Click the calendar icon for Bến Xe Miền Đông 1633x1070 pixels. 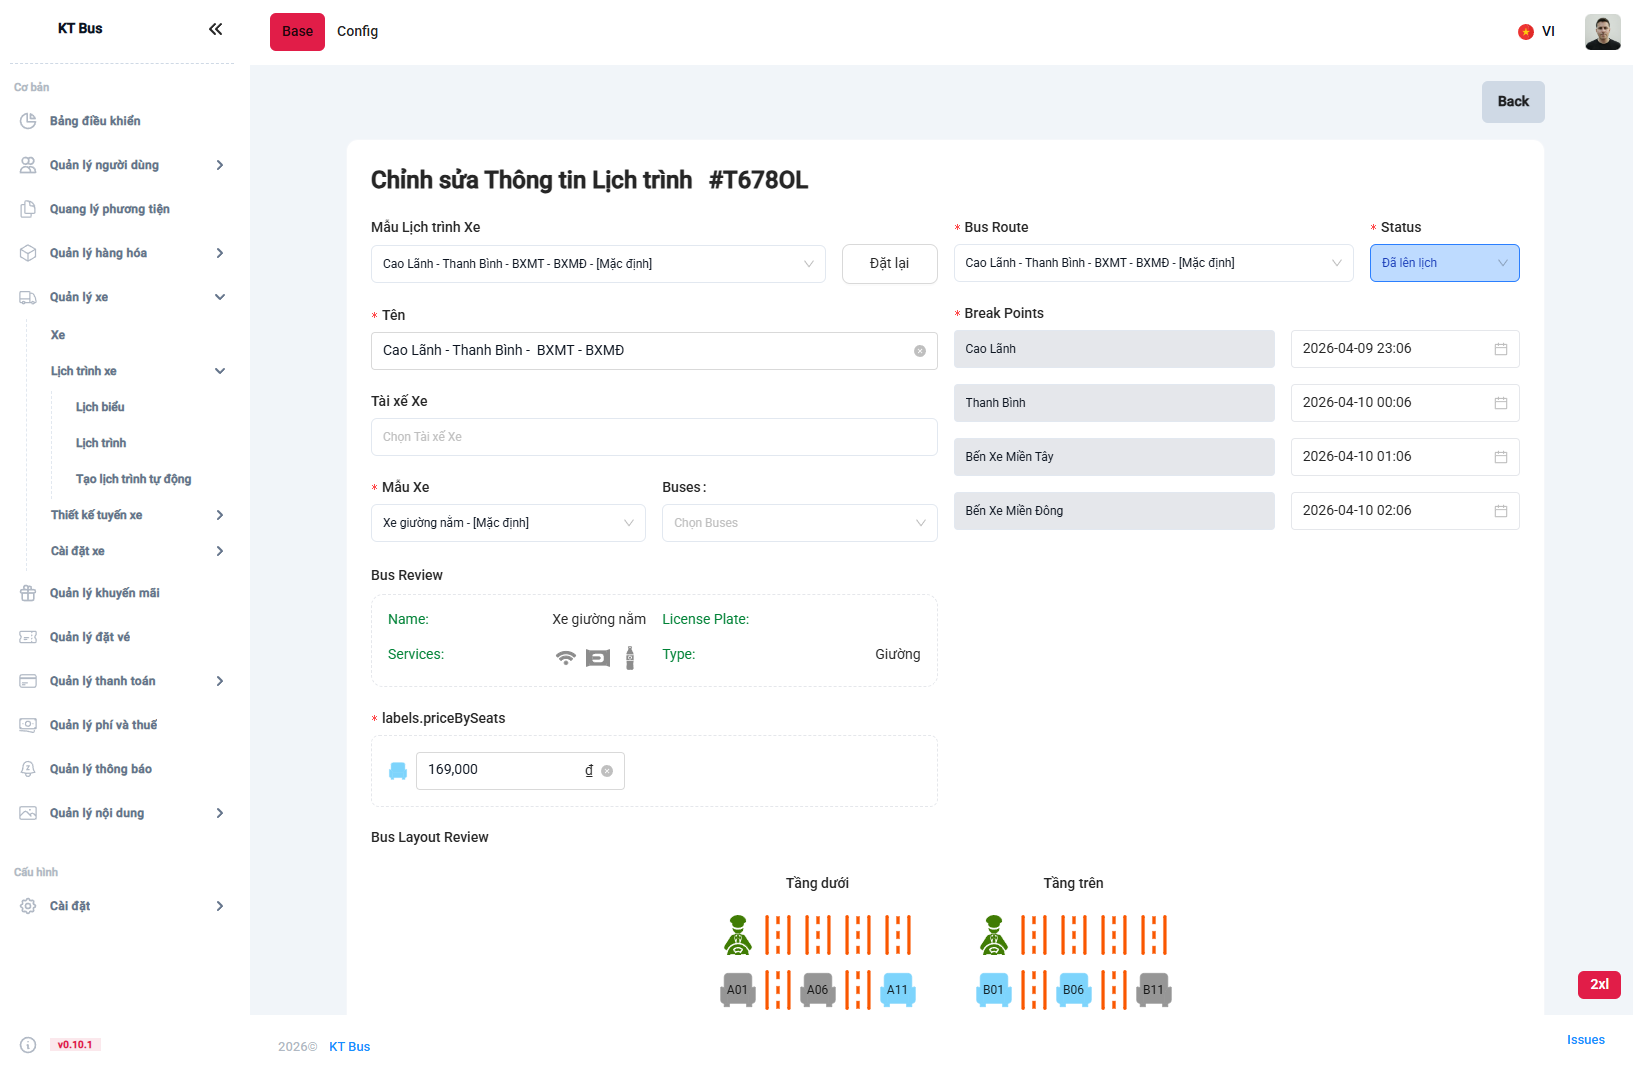coord(1500,511)
